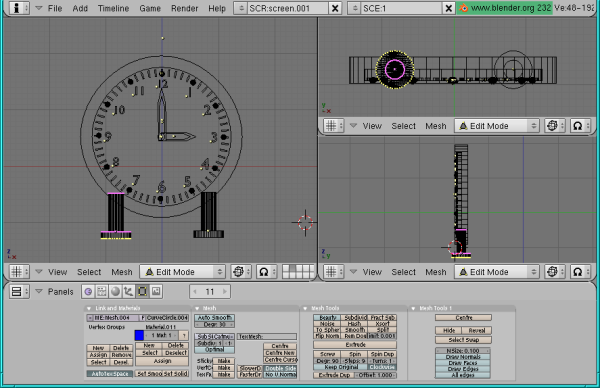Viewport: 600px width, 388px height.
Task: Click the blender.org logo link
Action: [x=504, y=8]
